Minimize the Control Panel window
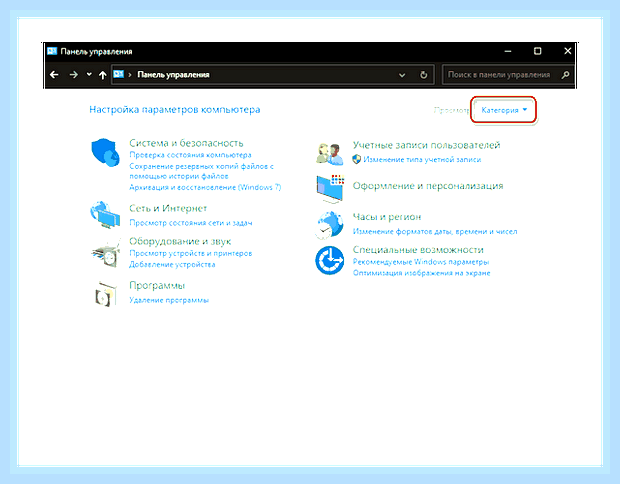The height and width of the screenshot is (484, 620). coord(508,51)
